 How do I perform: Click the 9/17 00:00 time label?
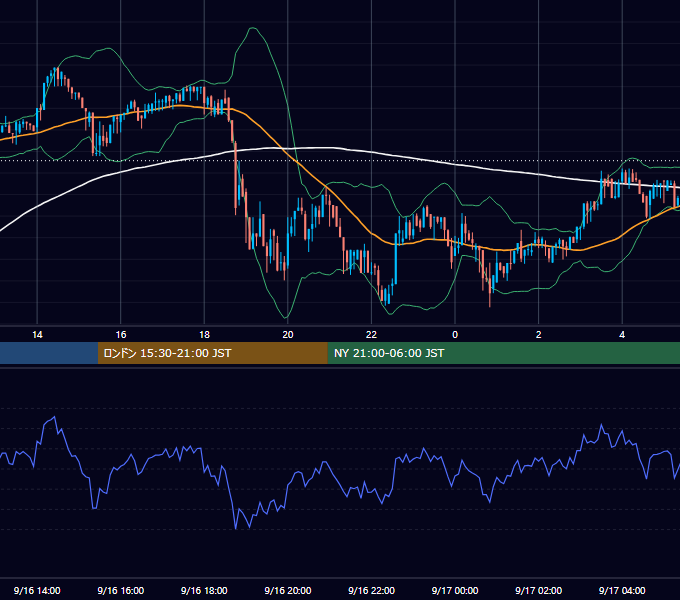(455, 590)
